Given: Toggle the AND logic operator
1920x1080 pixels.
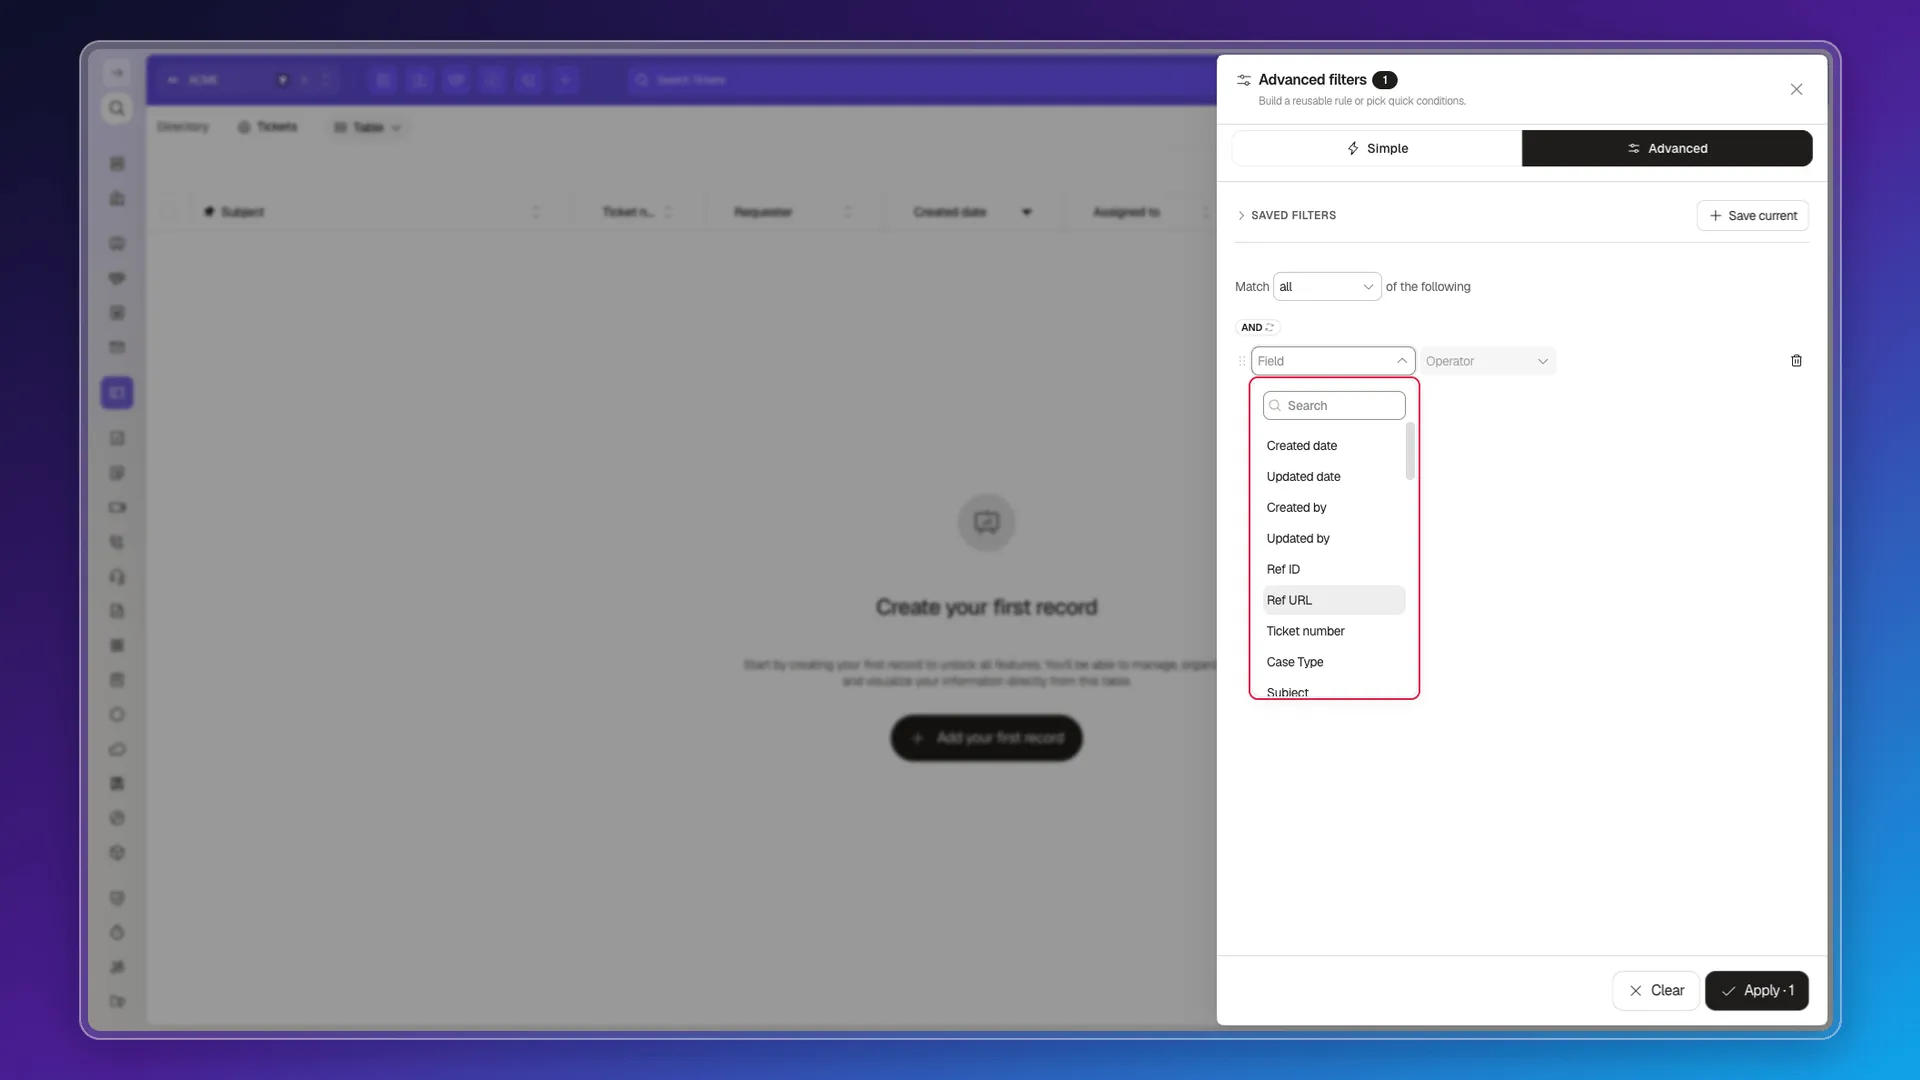Looking at the screenshot, I should 1257,327.
